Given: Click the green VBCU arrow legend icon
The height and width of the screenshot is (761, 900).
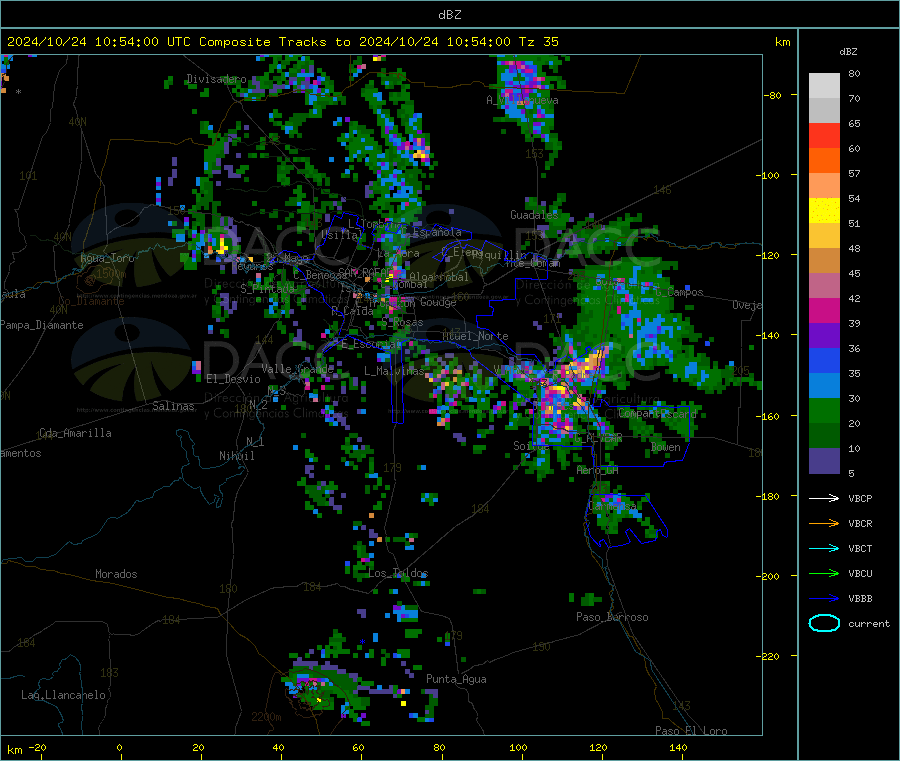Looking at the screenshot, I should [x=824, y=573].
